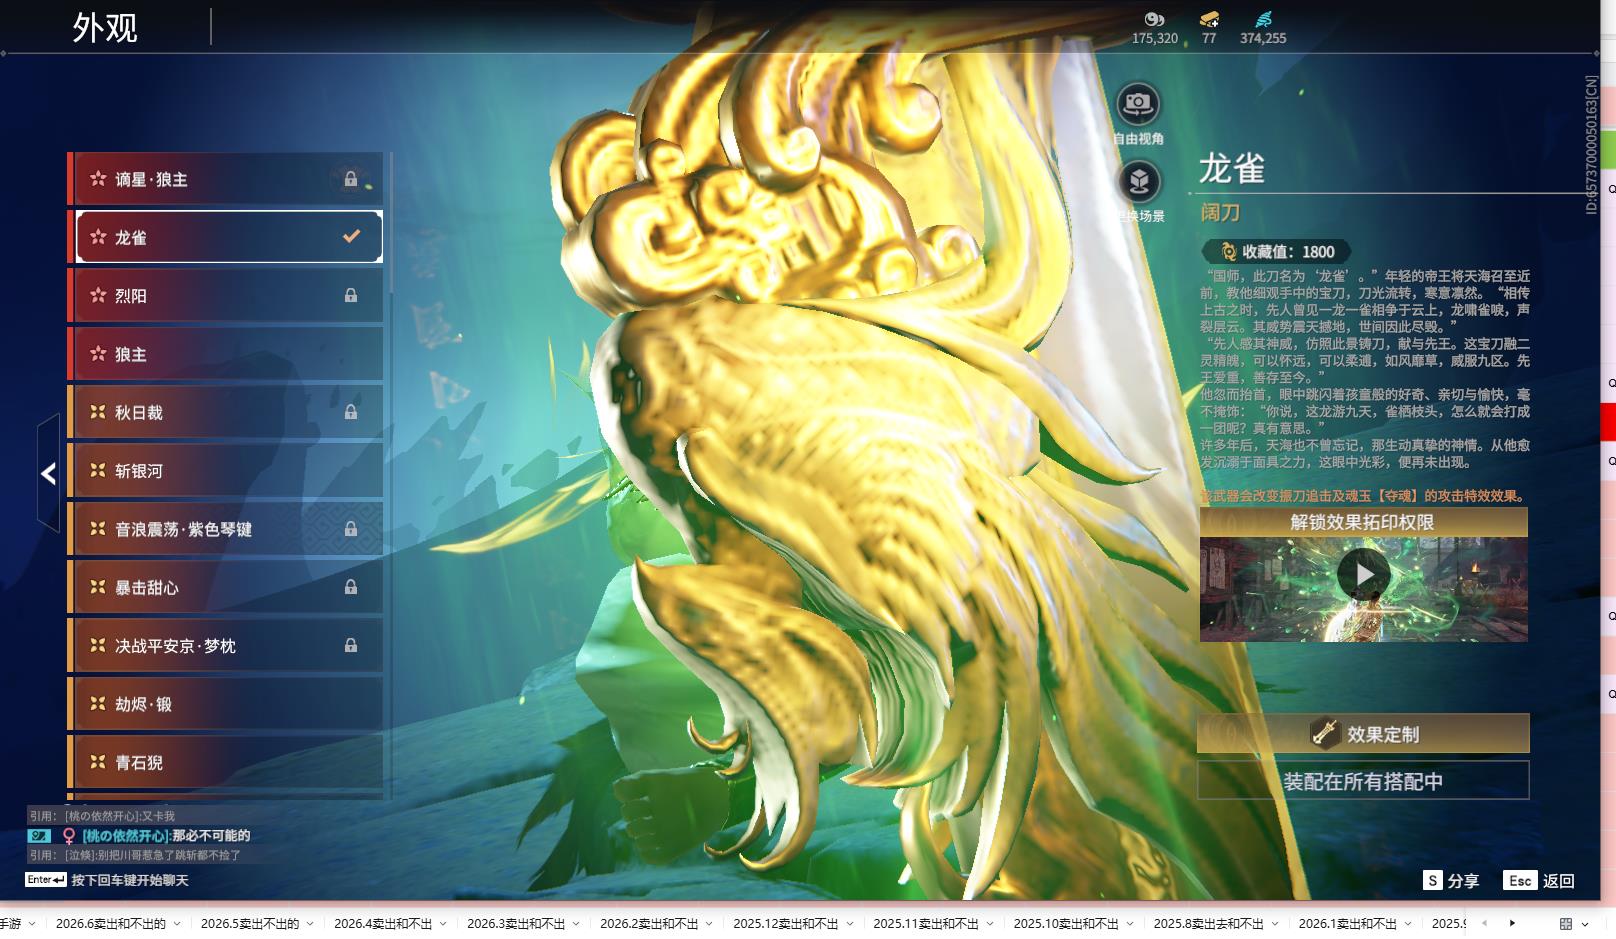Switch to the 2026.6卖出和不出的 sheet tab
The width and height of the screenshot is (1616, 939).
111,924
